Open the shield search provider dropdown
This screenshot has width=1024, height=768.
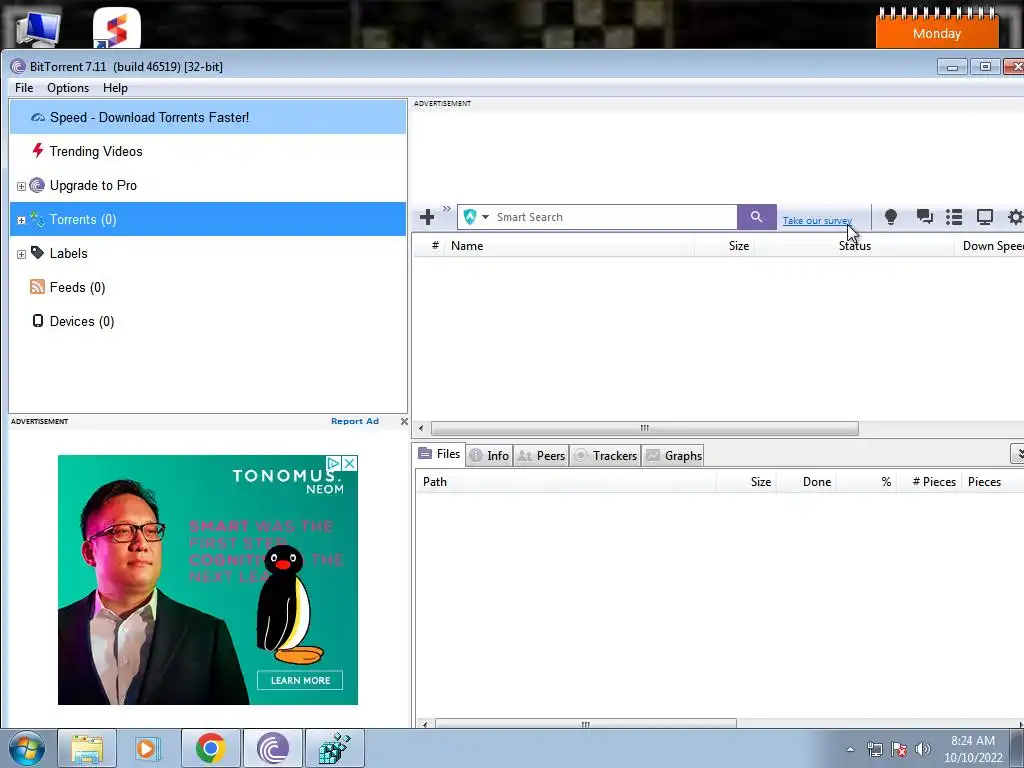(x=485, y=217)
